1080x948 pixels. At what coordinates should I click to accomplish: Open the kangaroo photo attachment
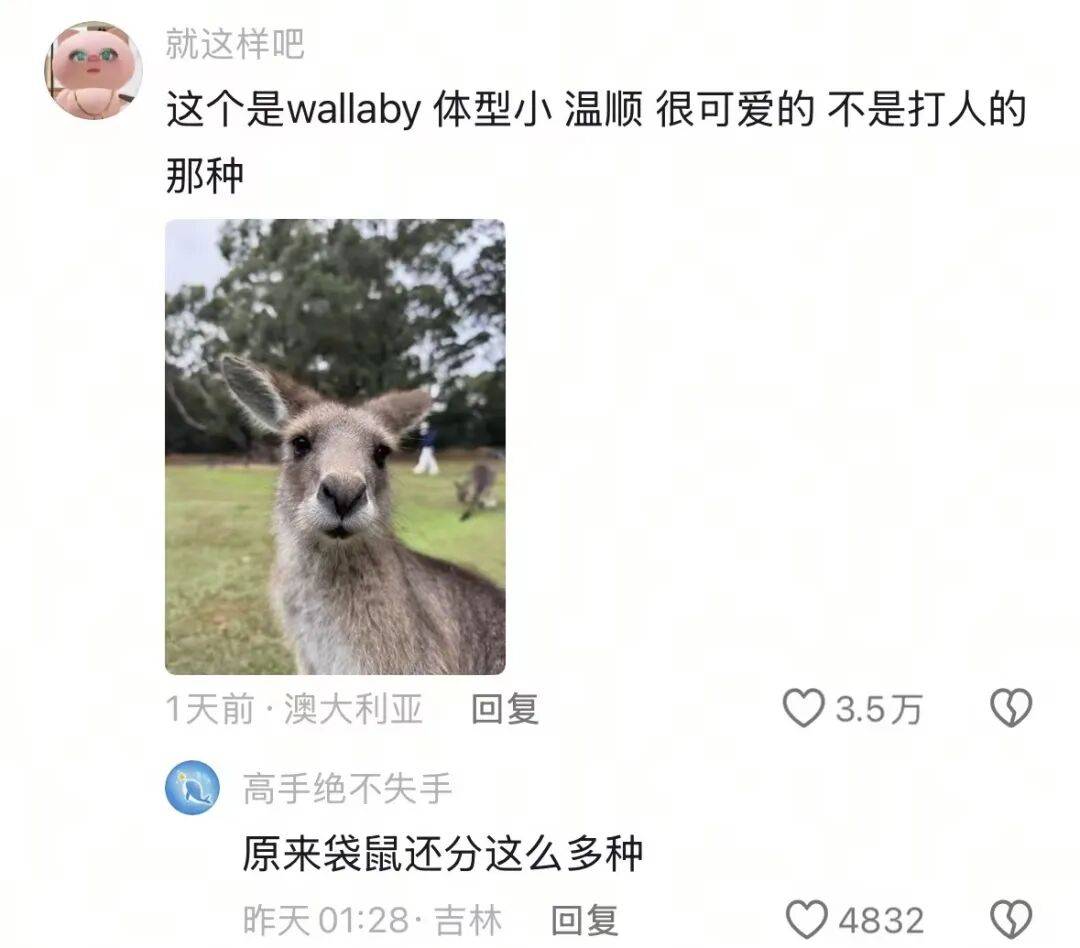(x=335, y=446)
